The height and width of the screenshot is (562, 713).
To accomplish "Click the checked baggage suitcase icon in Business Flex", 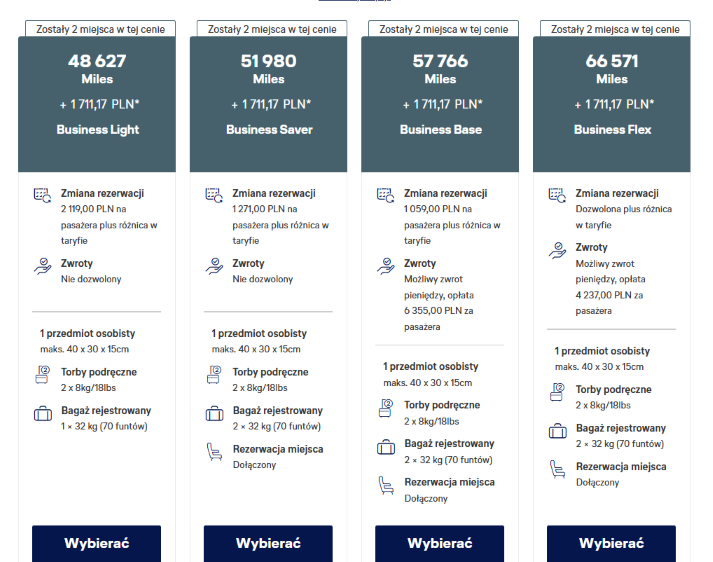I will pos(557,431).
